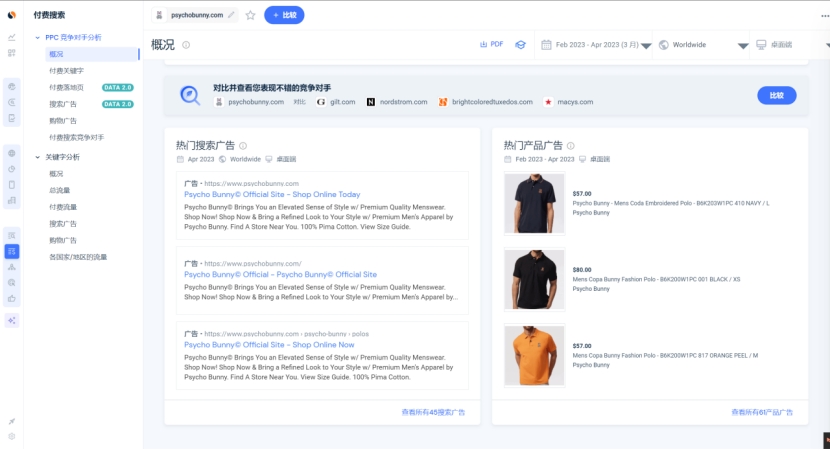The width and height of the screenshot is (830, 450).
Task: Click the info icon beside 热门产品广告
Action: tap(571, 145)
